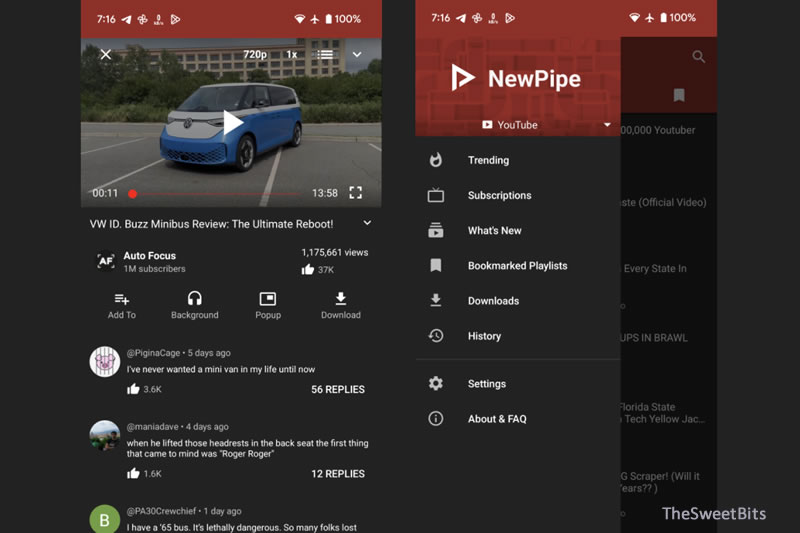Add video to playlist with Add To
This screenshot has height=533, width=800.
[x=121, y=306]
